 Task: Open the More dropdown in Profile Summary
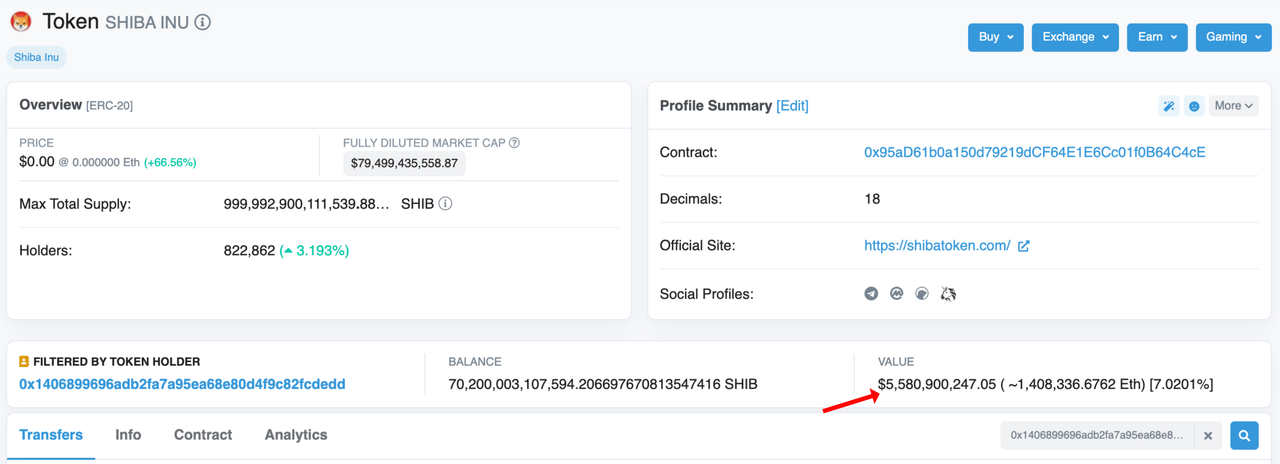pos(1233,106)
